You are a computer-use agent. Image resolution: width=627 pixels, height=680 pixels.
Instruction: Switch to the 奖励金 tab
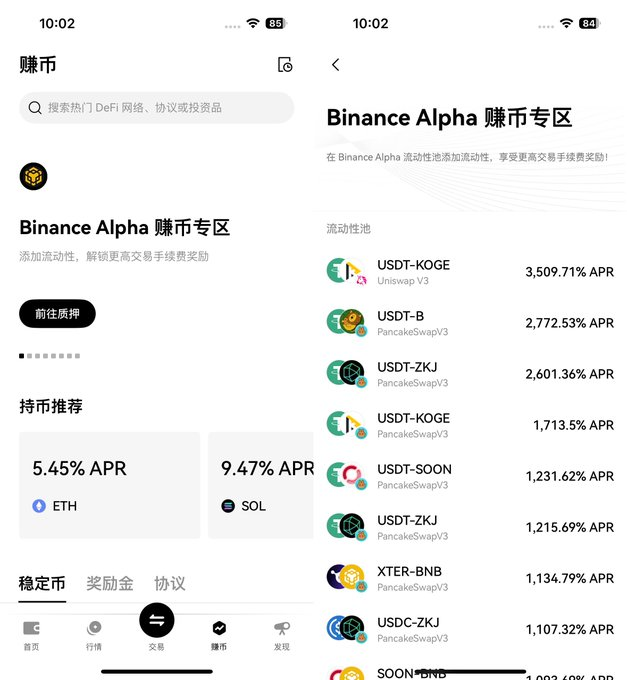click(110, 583)
